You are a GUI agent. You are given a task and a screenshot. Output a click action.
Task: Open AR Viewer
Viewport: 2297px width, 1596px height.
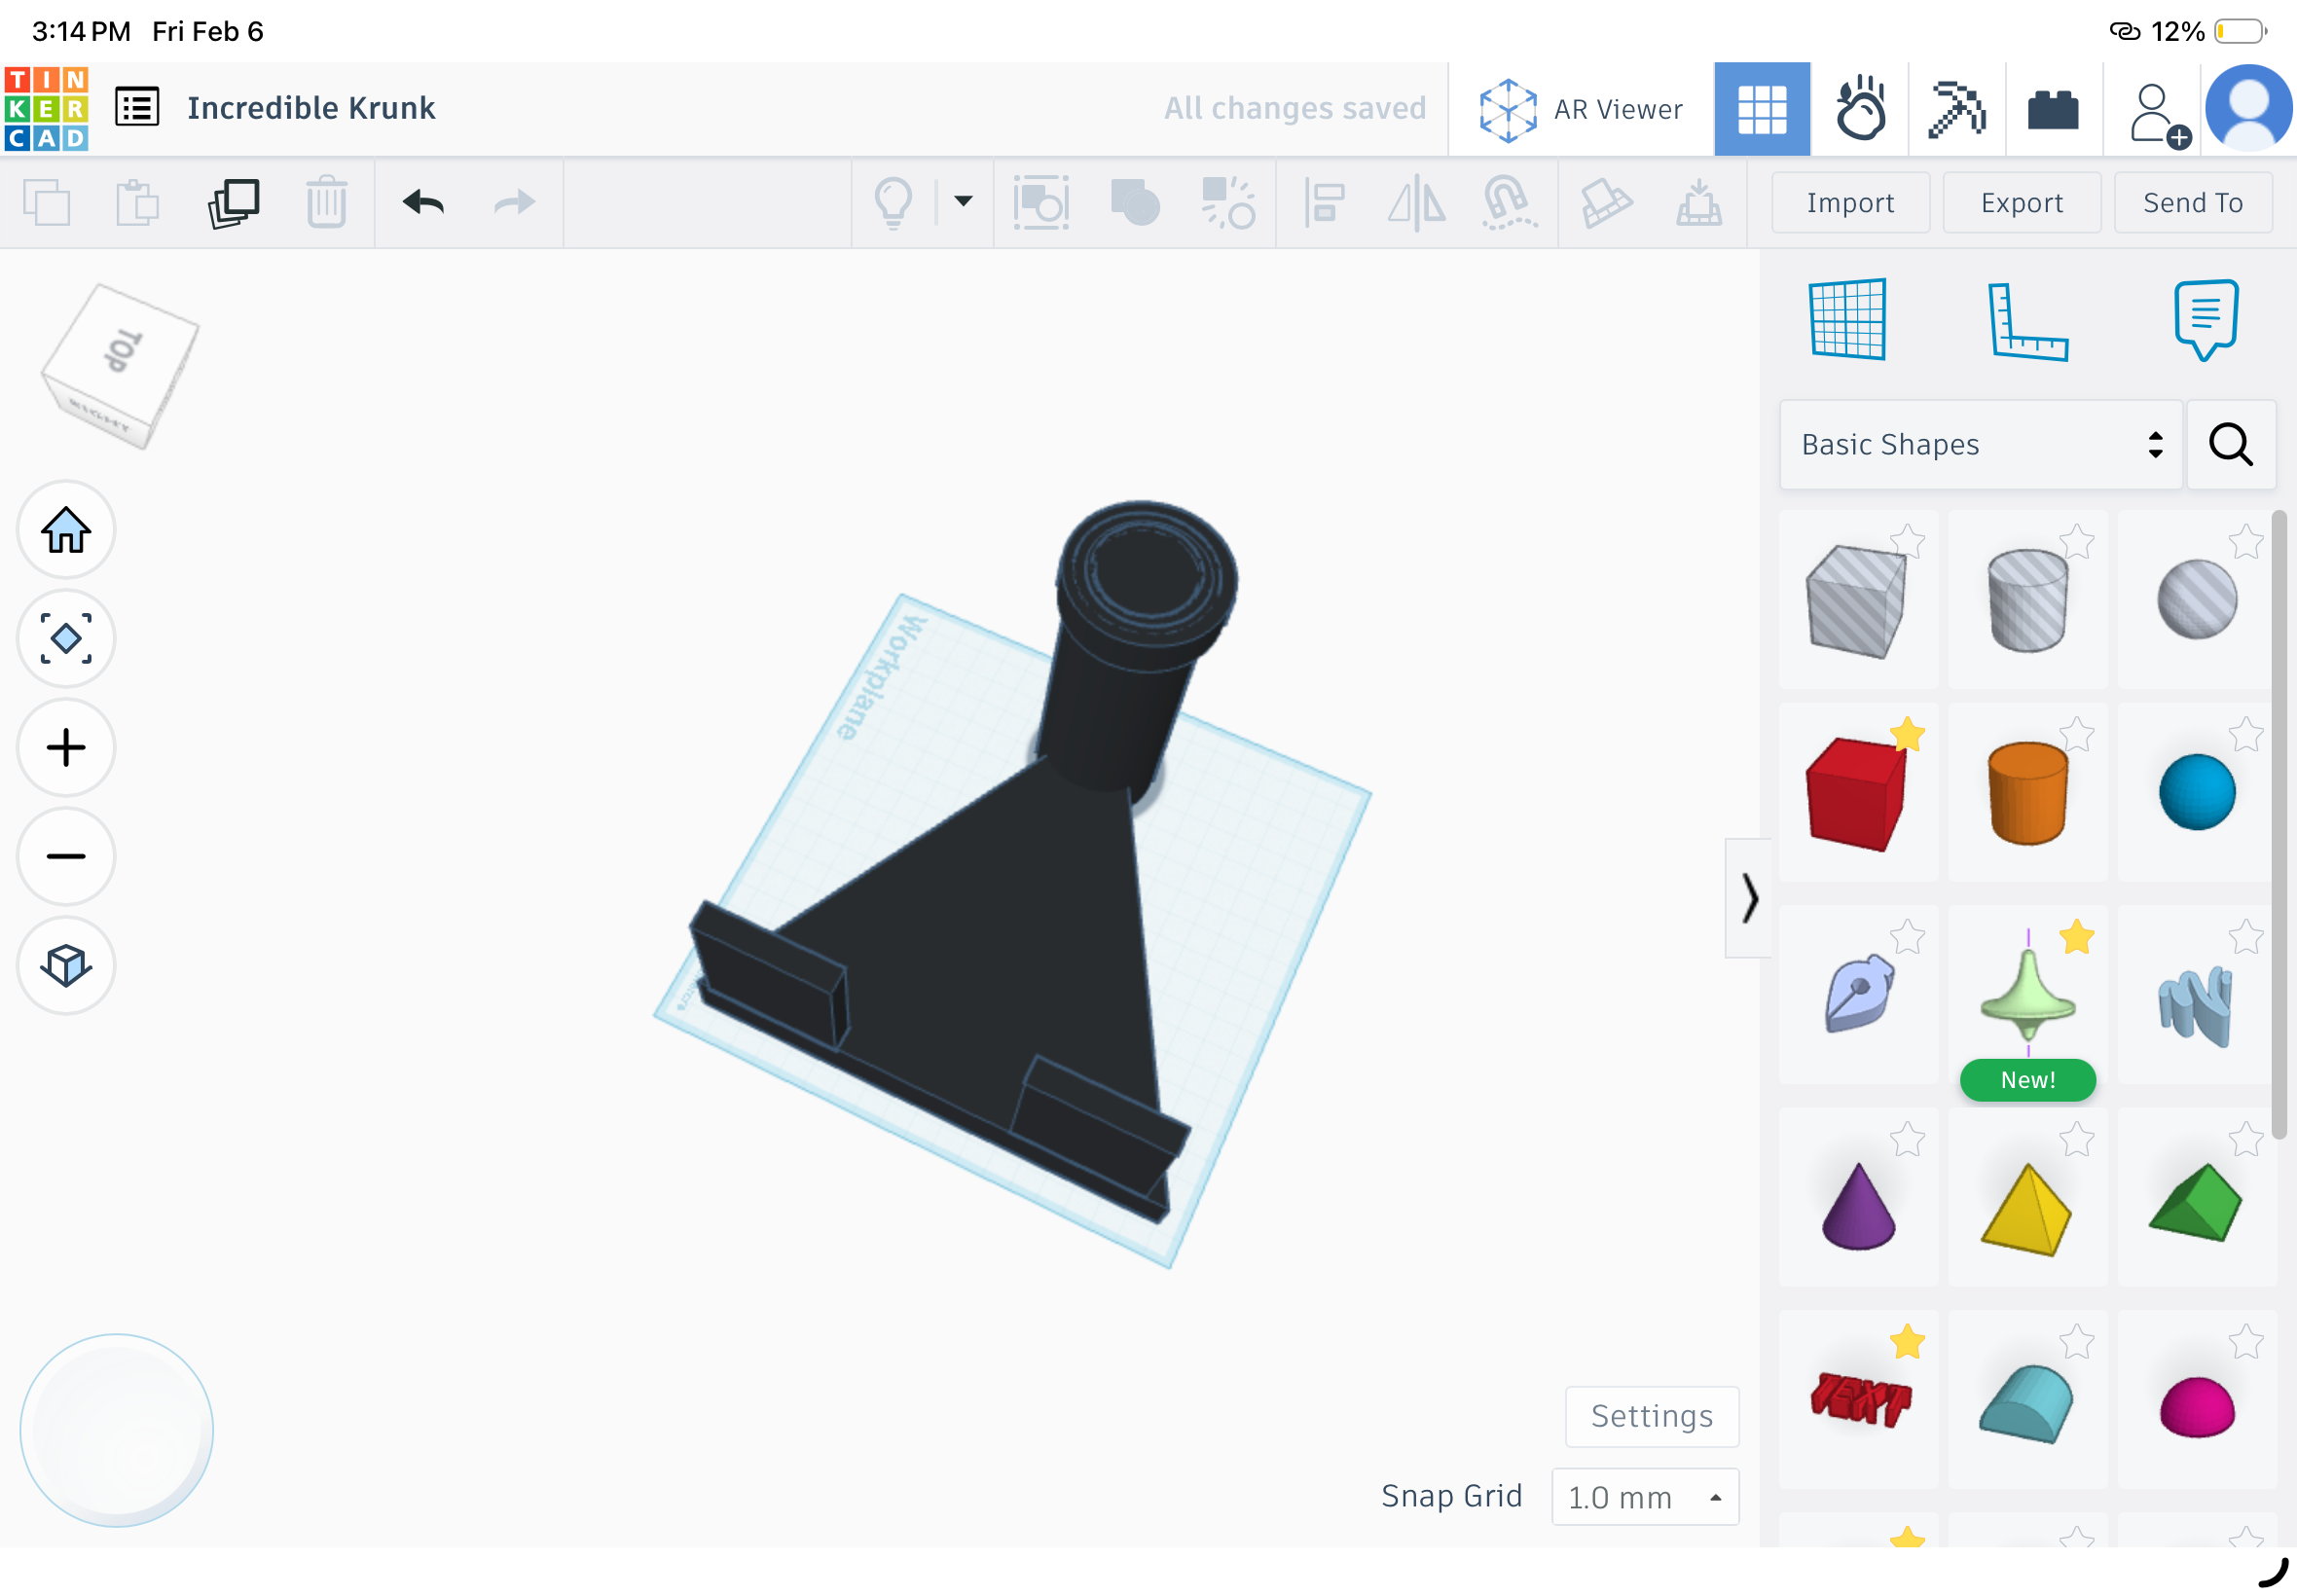click(x=1581, y=109)
